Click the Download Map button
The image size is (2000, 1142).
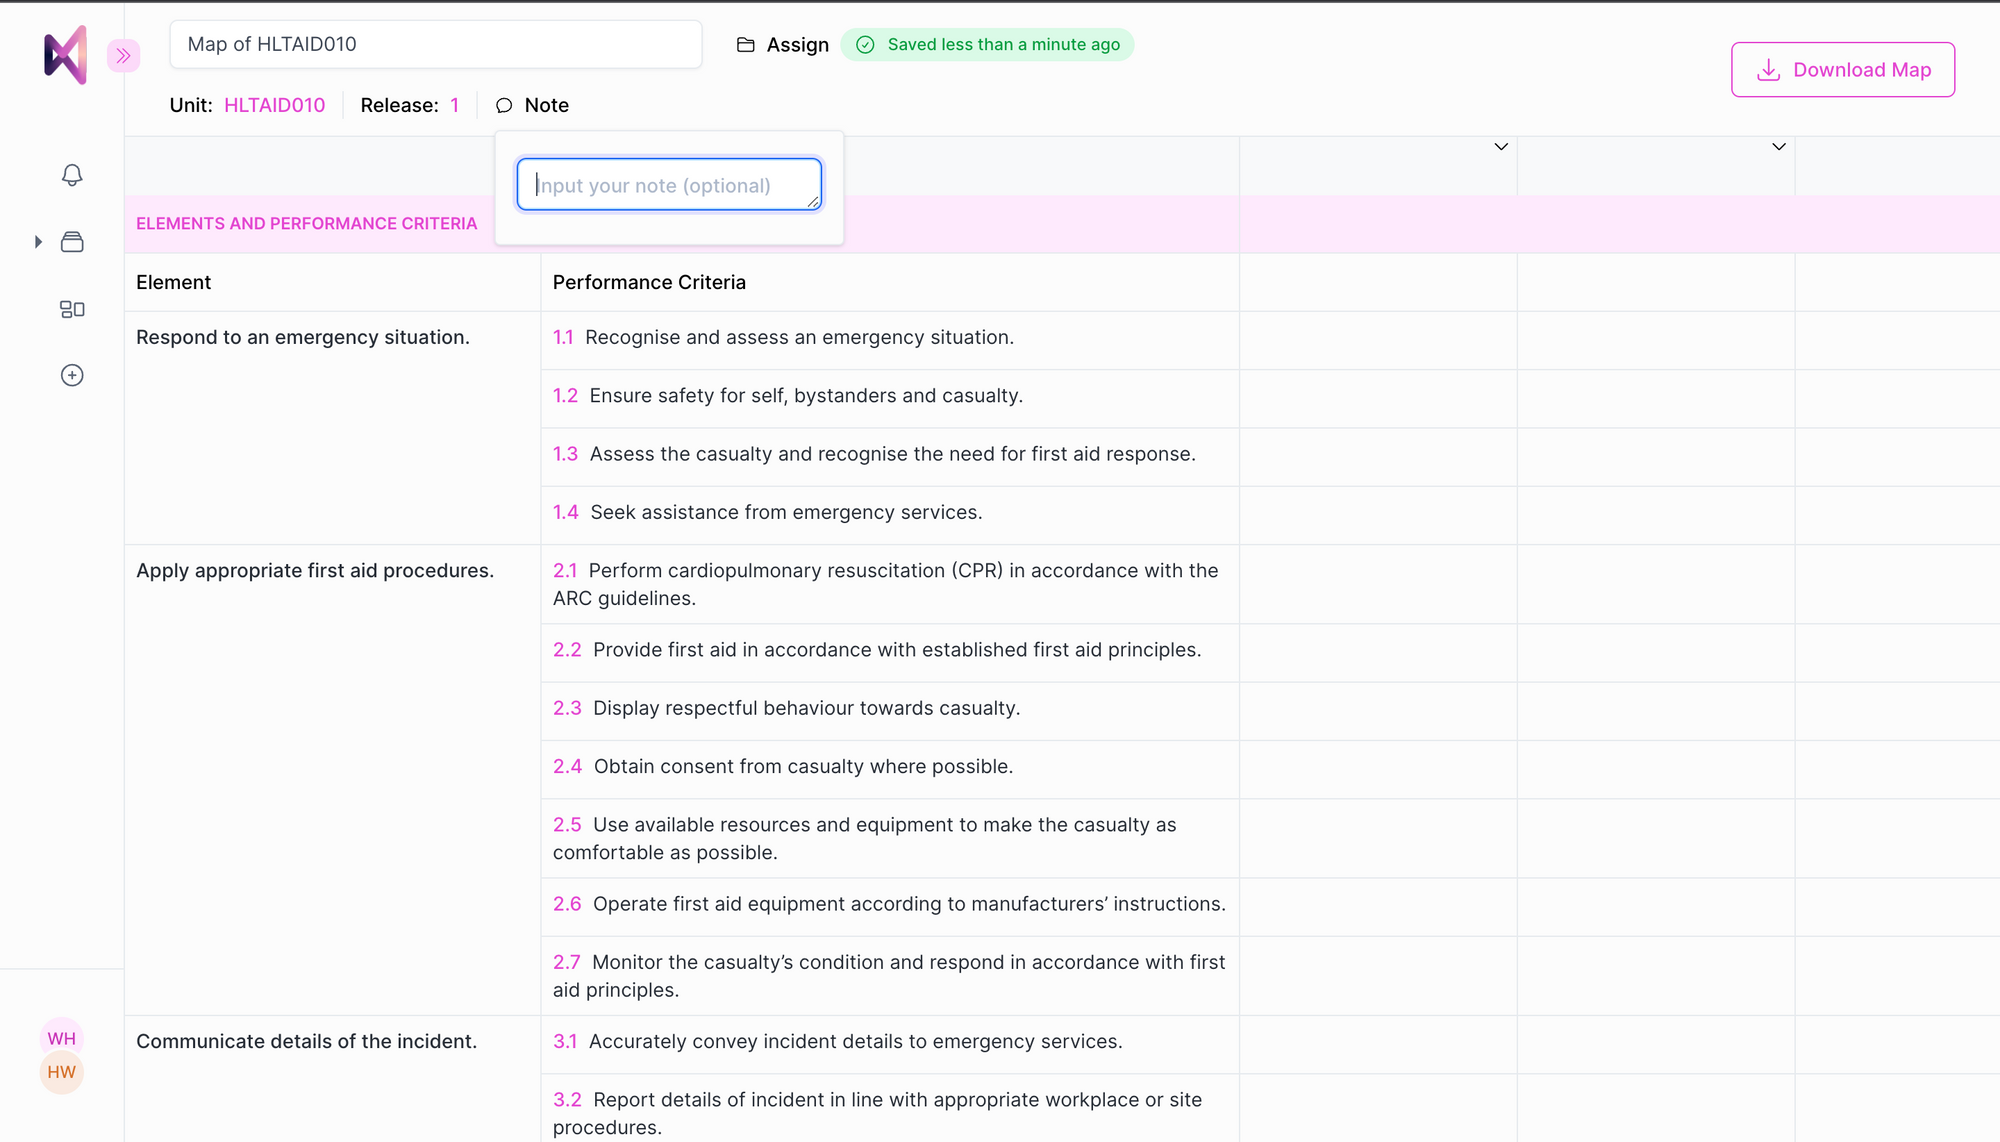click(1843, 70)
